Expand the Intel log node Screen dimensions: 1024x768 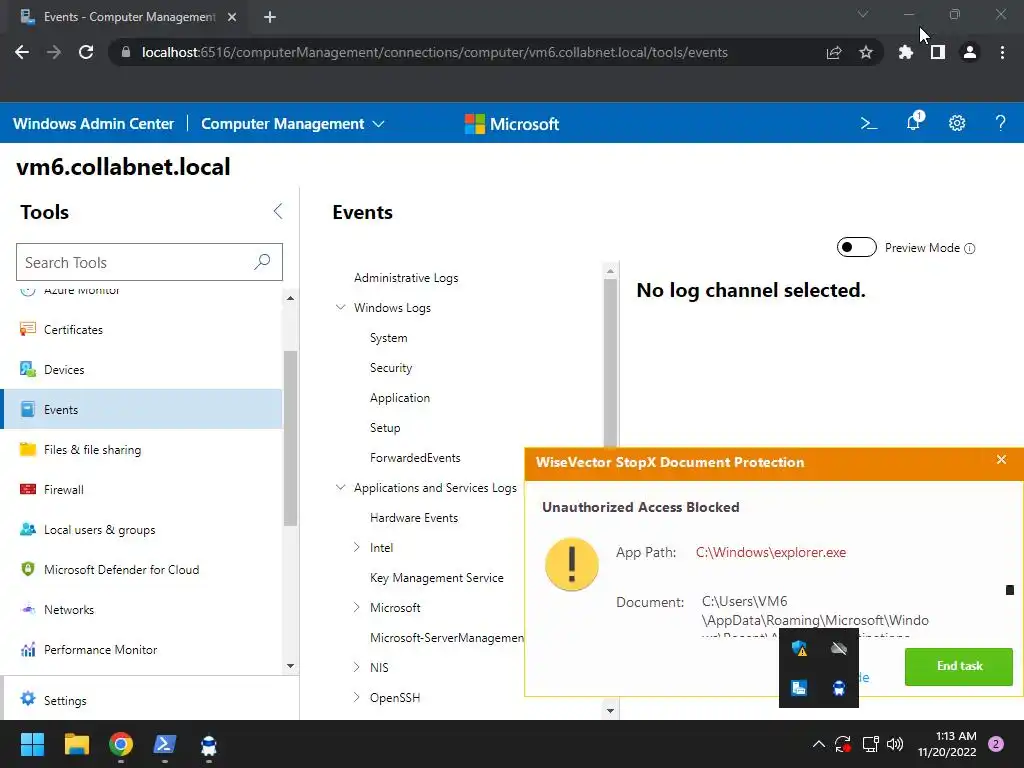[357, 547]
